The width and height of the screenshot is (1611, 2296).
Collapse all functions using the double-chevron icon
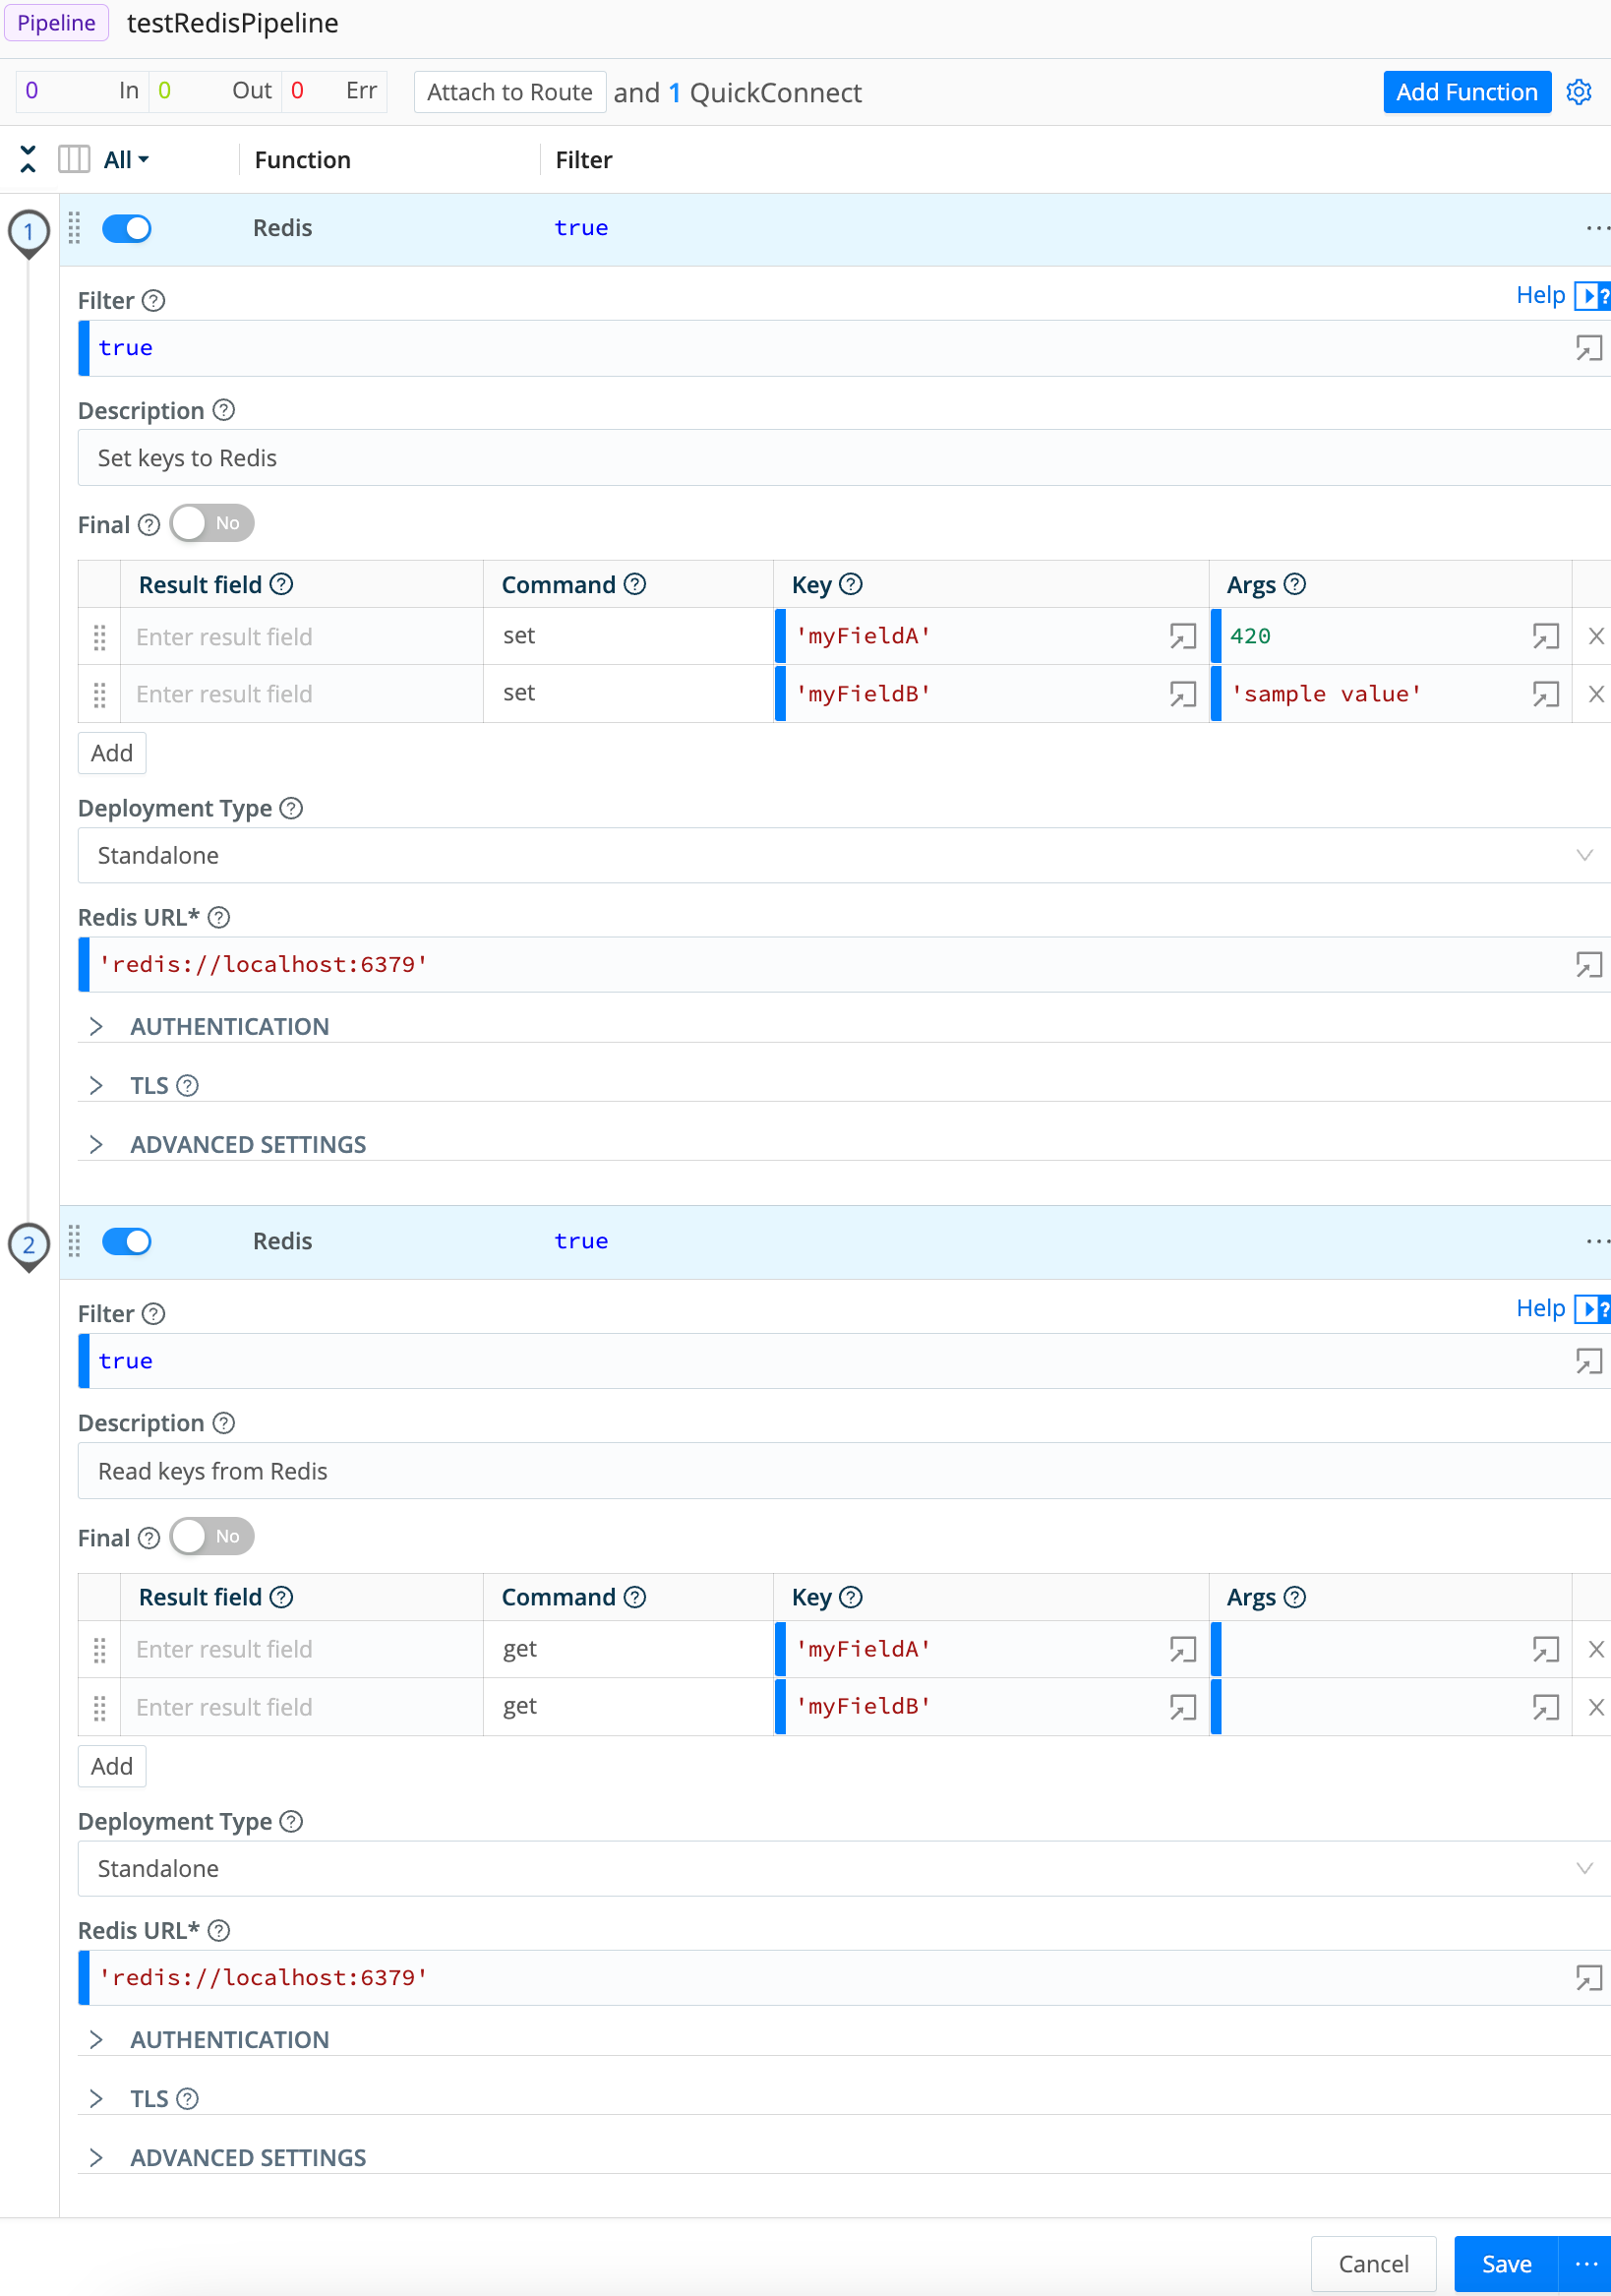pyautogui.click(x=28, y=159)
